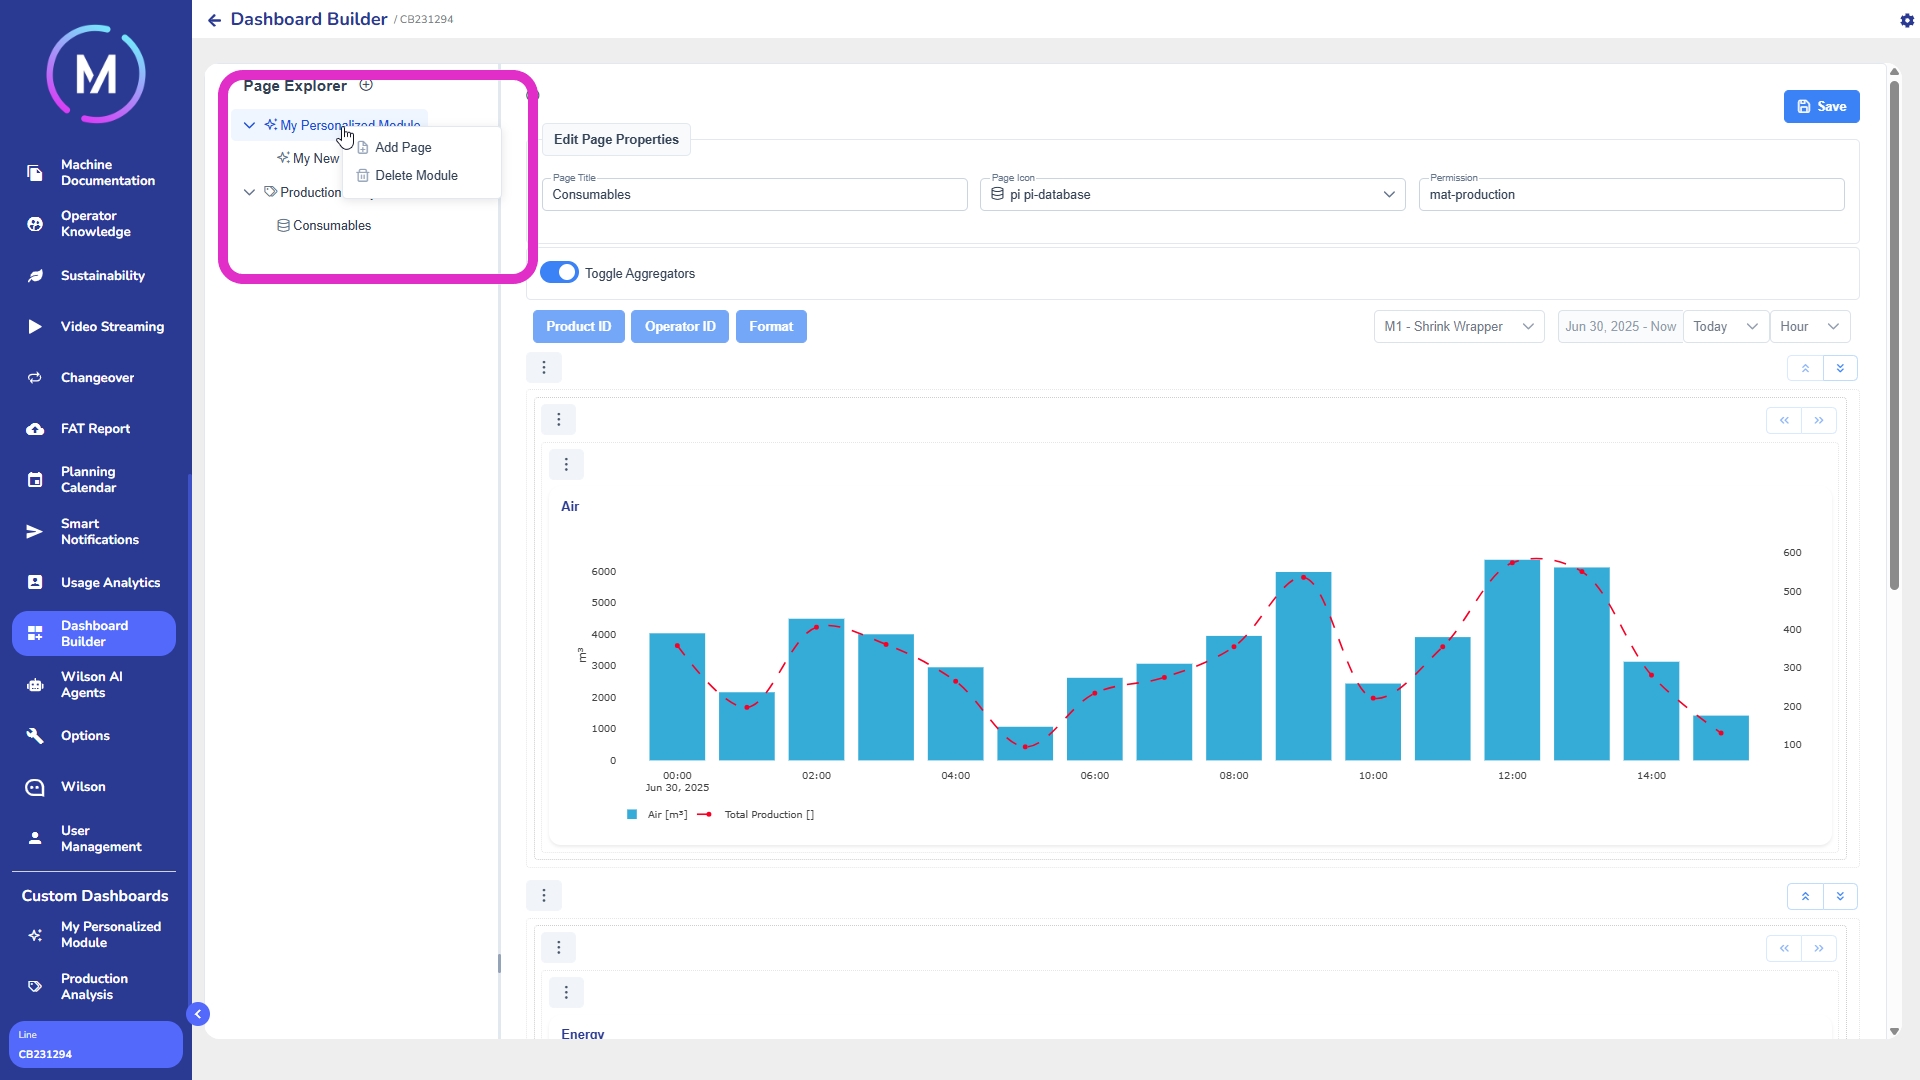Toggle the Operator ID aggregator
This screenshot has width=1920, height=1080.
[x=680, y=327]
